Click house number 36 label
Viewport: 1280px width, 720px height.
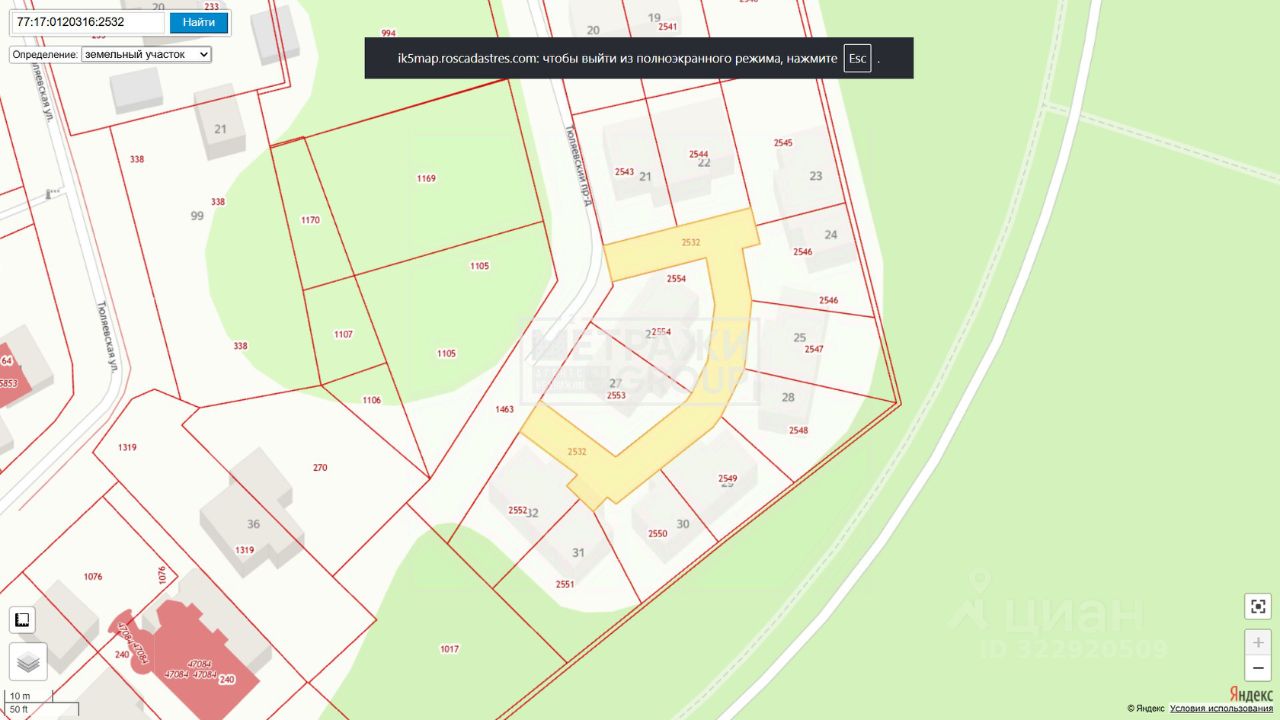click(253, 524)
